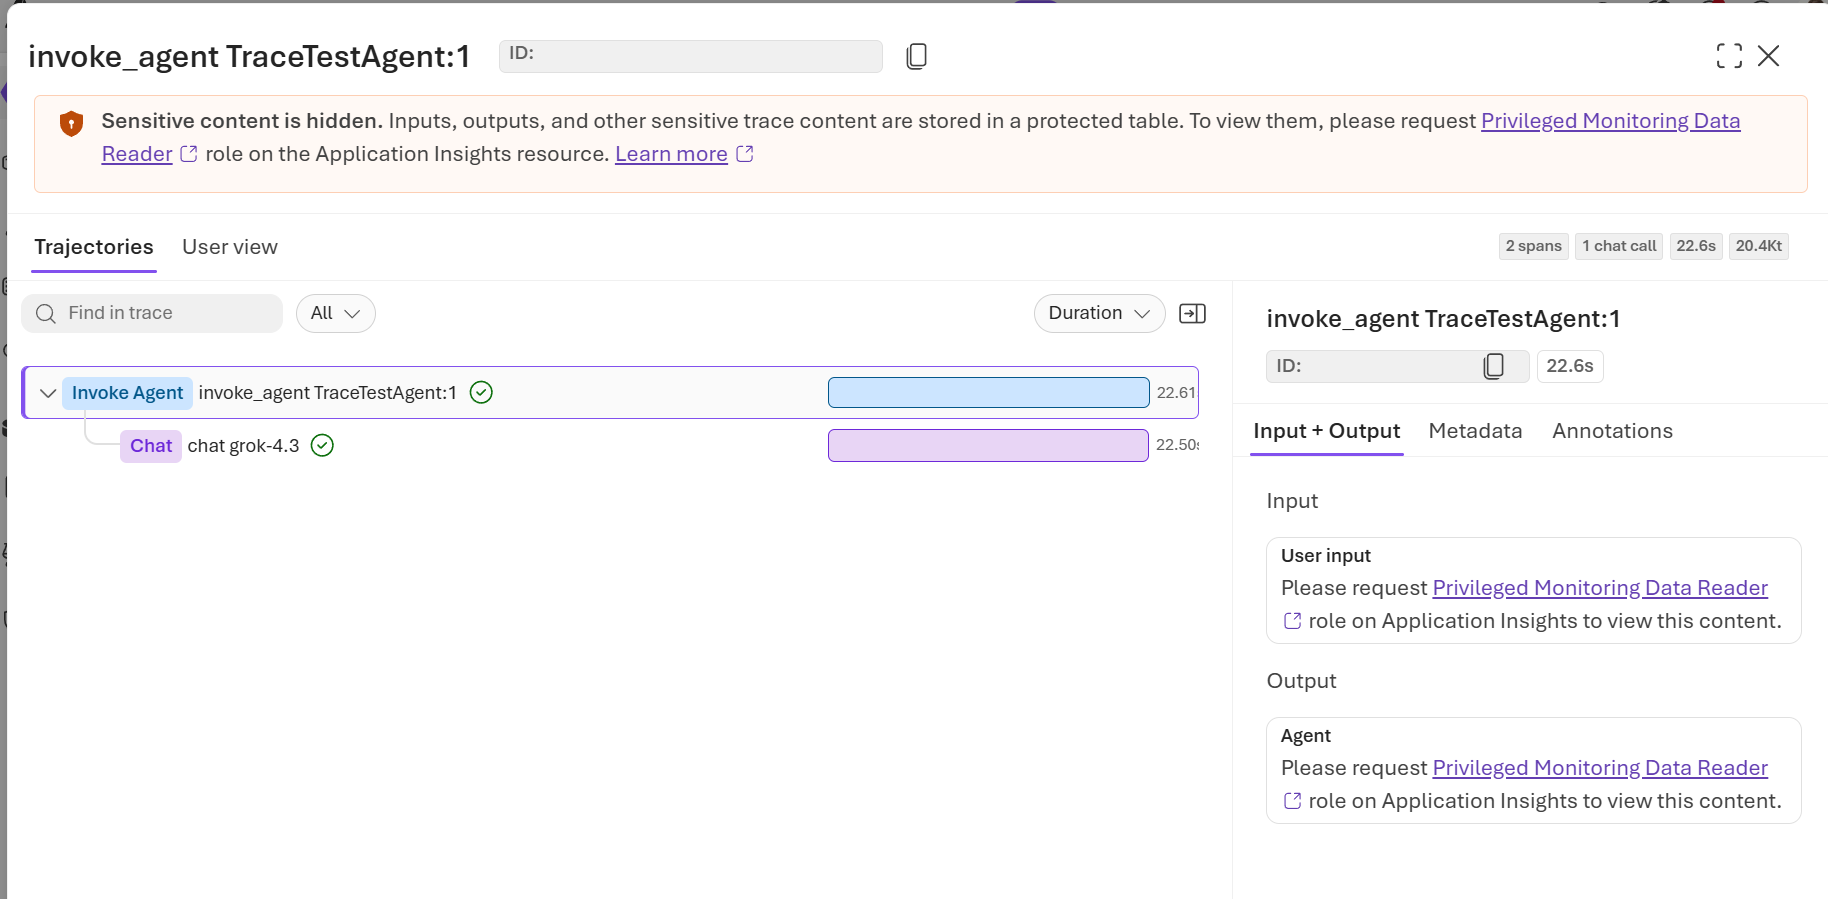The width and height of the screenshot is (1828, 899).
Task: Click the magnifier icon in Find in trace
Action: click(x=46, y=314)
